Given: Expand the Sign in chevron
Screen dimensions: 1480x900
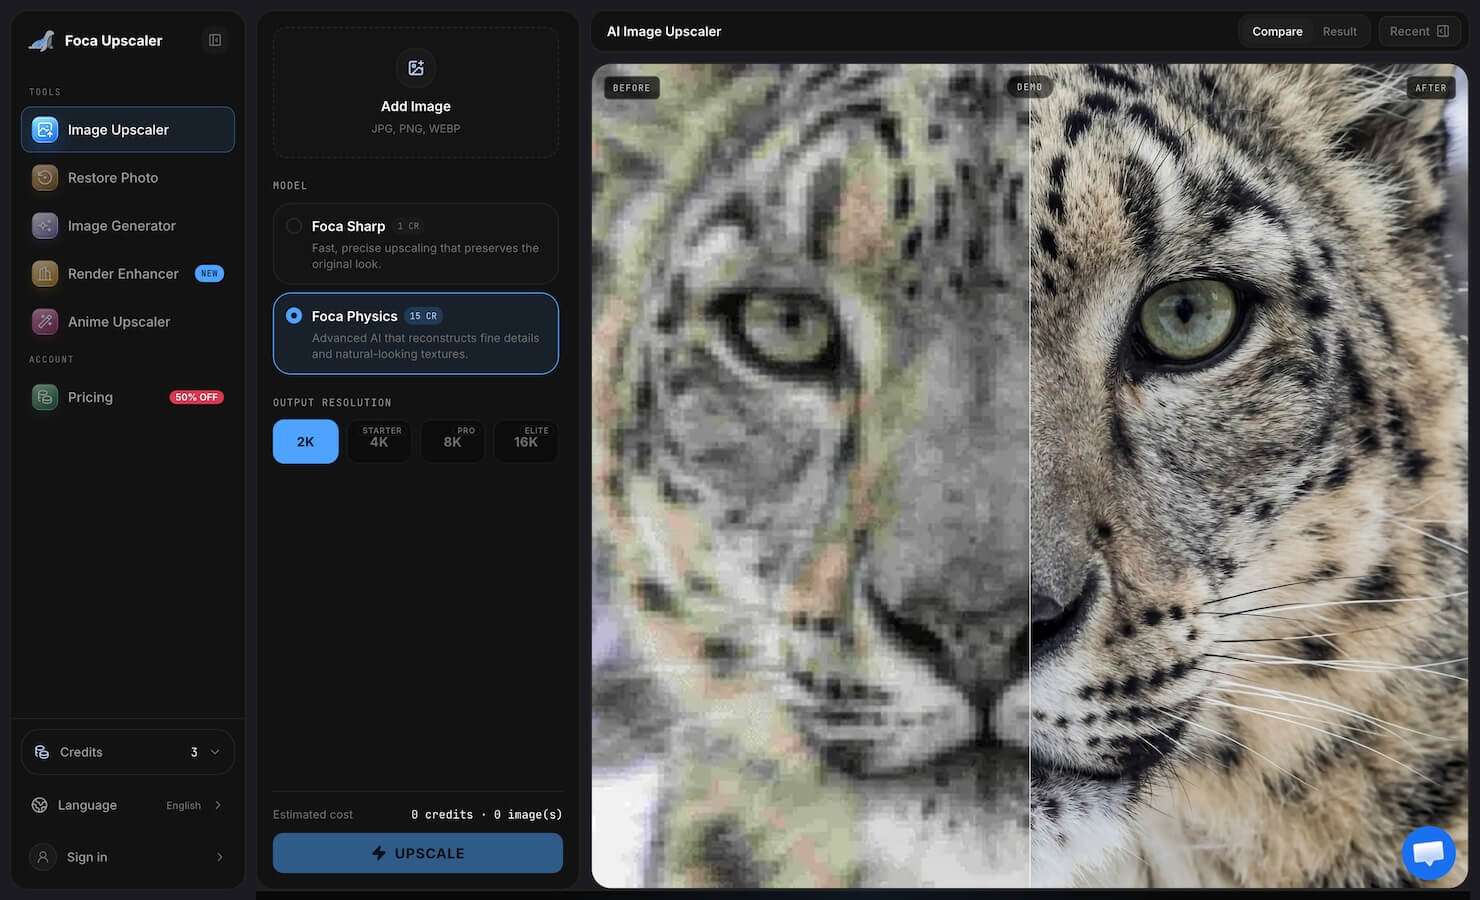Looking at the screenshot, I should pos(220,857).
